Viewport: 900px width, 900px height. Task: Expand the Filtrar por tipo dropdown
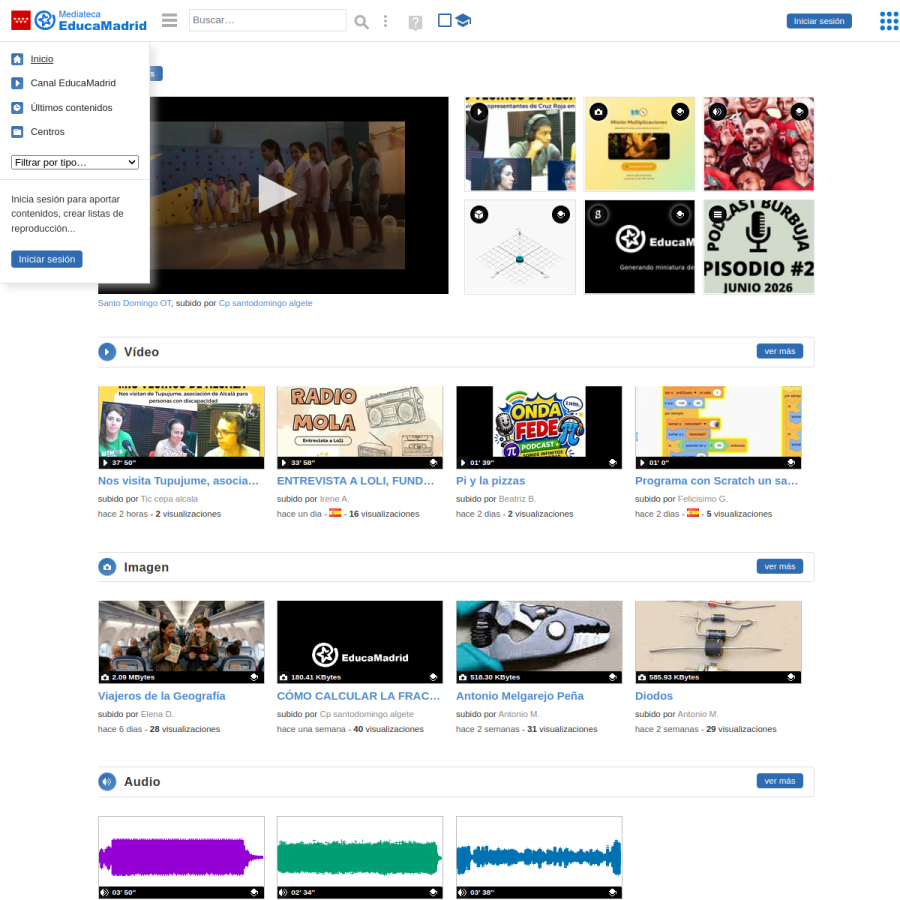[75, 162]
